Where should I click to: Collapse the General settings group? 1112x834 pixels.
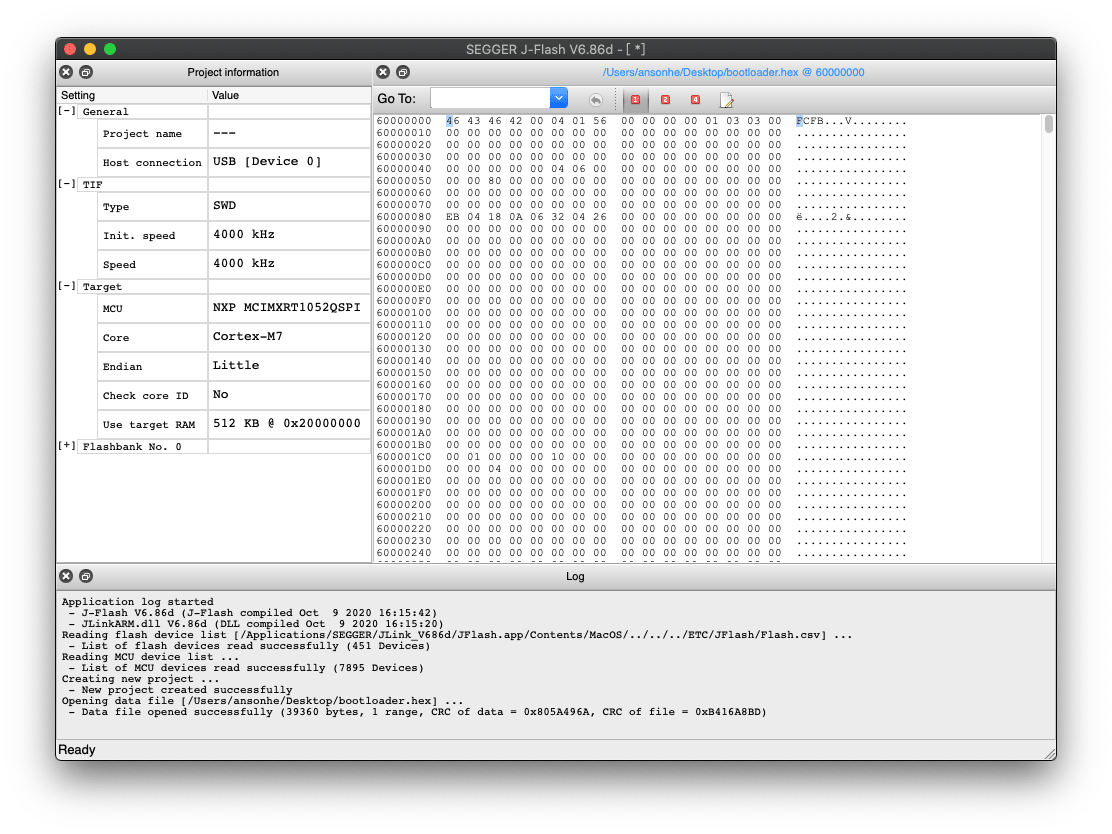click(x=67, y=111)
